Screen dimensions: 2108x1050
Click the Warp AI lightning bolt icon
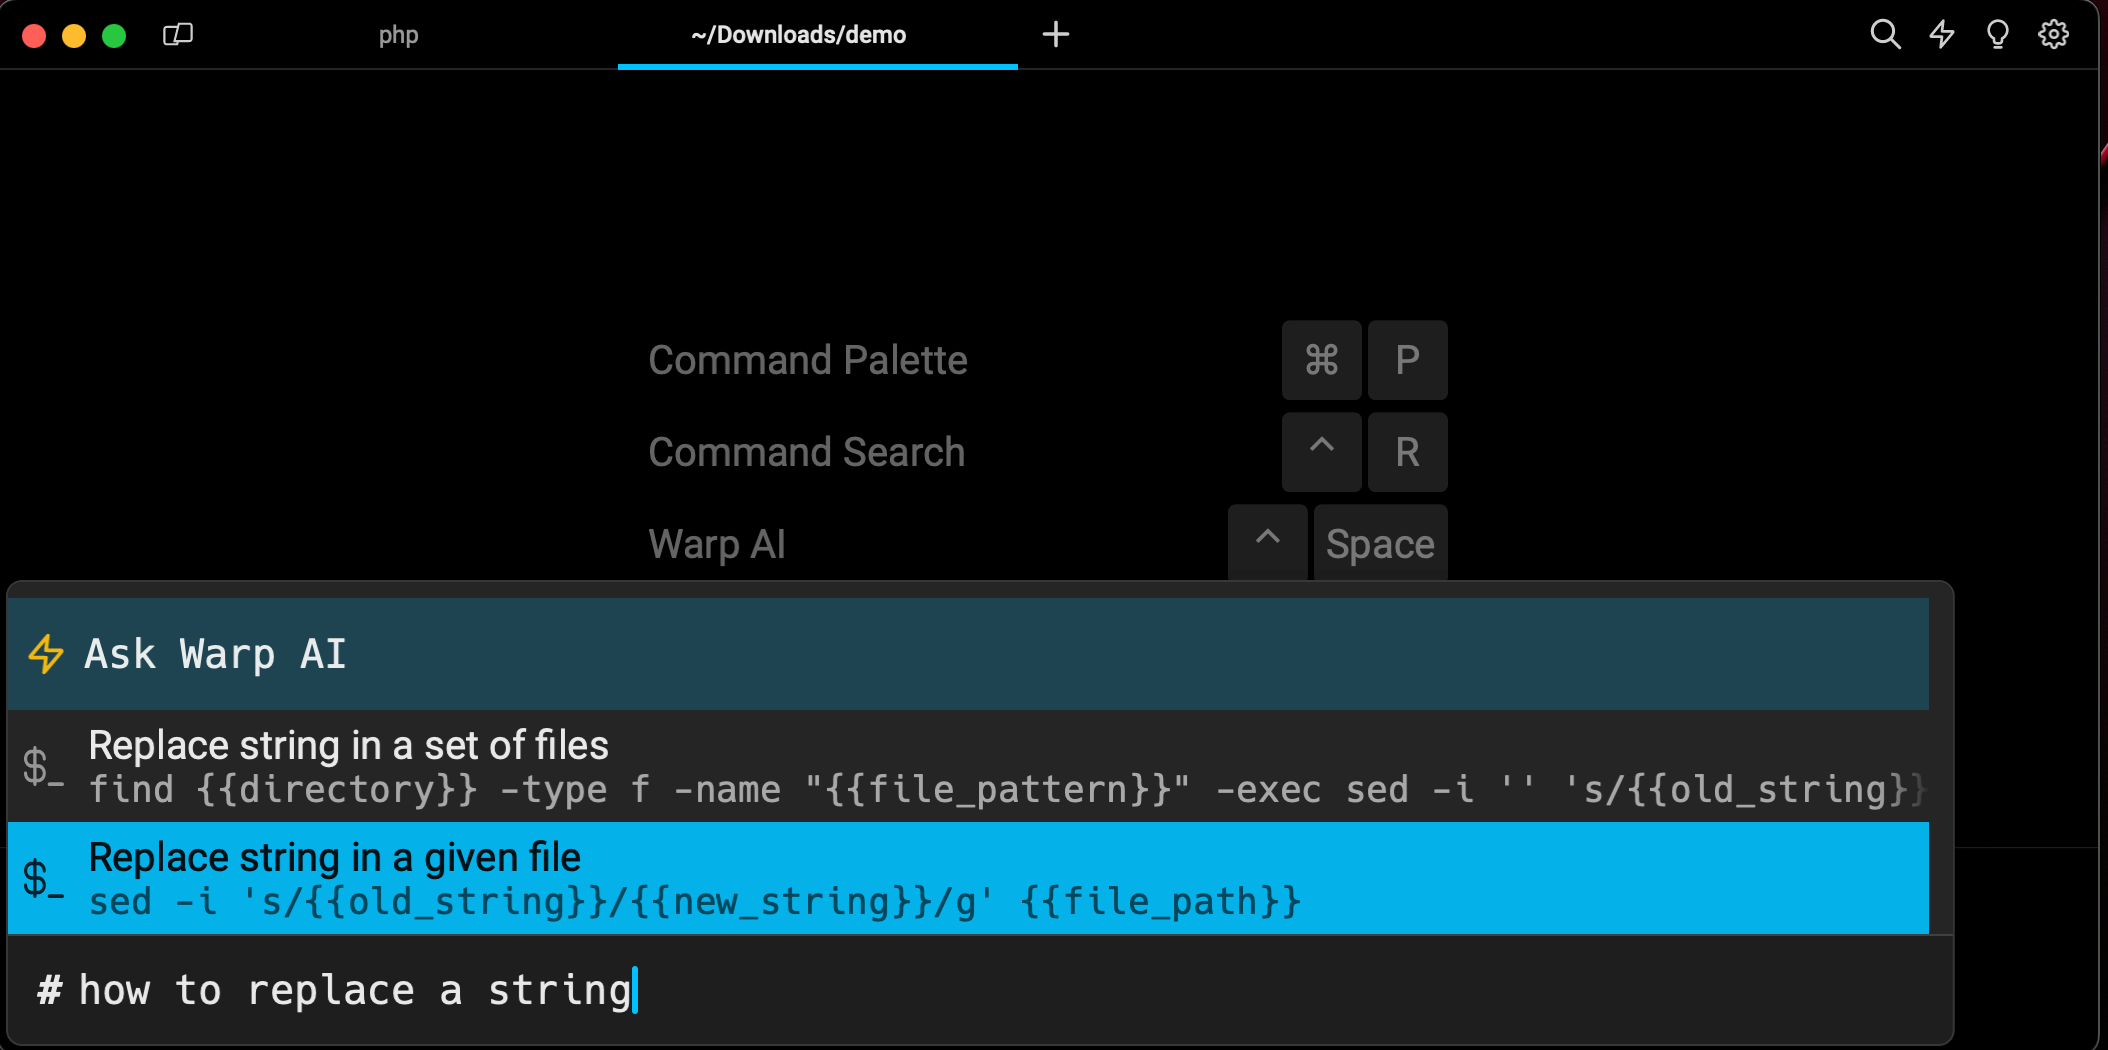pyautogui.click(x=1941, y=35)
